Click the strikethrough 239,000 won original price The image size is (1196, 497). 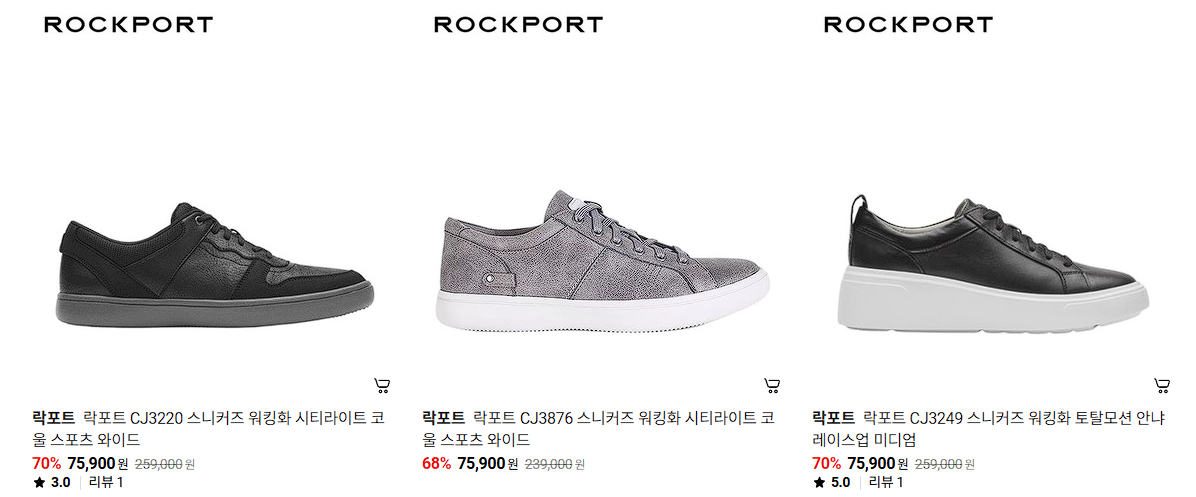pyautogui.click(x=555, y=464)
